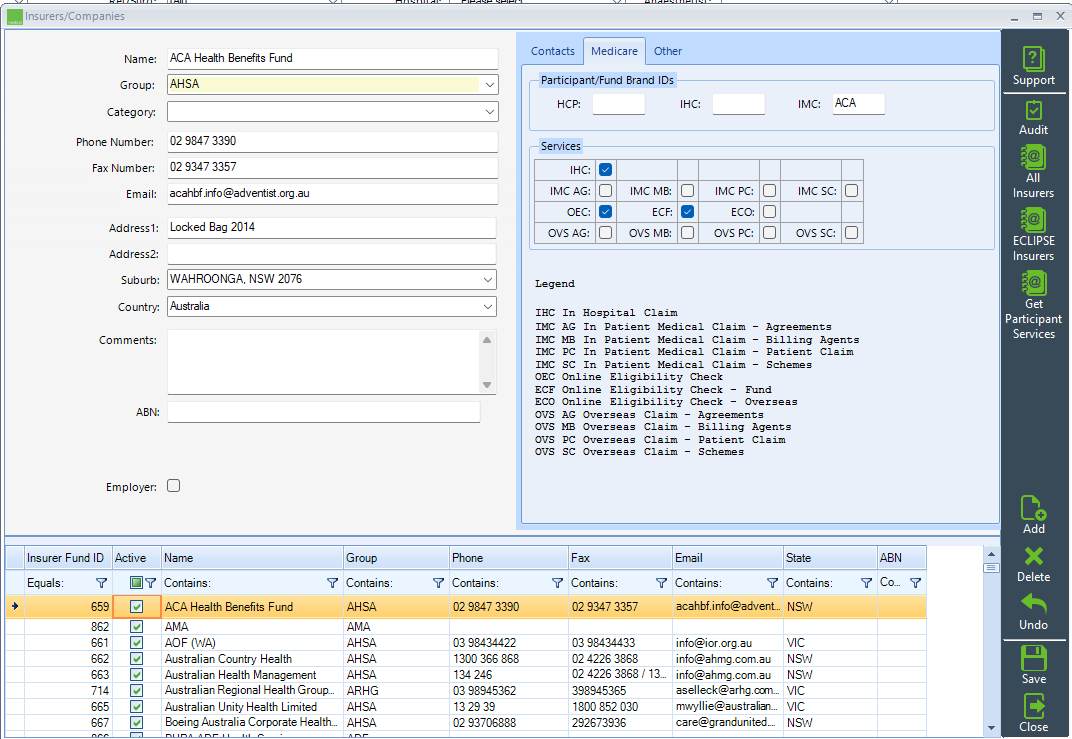Open the Phone column filter icon
Viewport: 1072px width, 739px height.
557,583
